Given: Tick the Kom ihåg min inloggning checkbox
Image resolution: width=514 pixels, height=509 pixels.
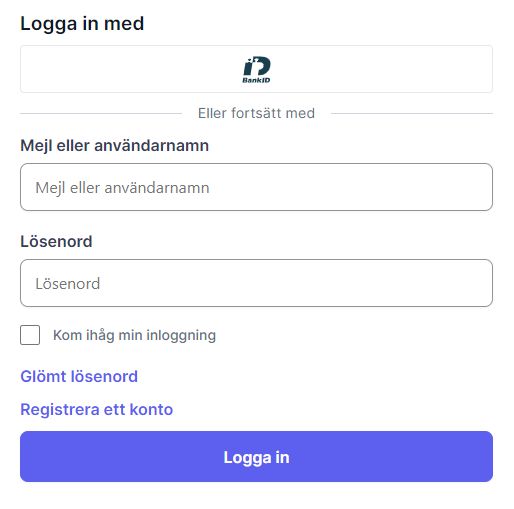Looking at the screenshot, I should click(x=30, y=335).
